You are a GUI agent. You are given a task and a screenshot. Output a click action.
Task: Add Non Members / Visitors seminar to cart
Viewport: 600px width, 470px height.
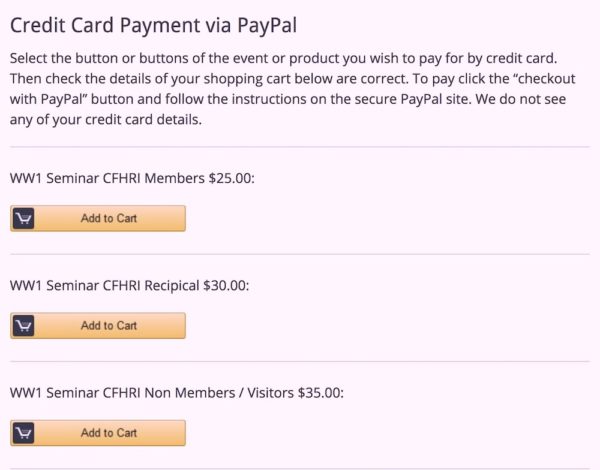(109, 433)
